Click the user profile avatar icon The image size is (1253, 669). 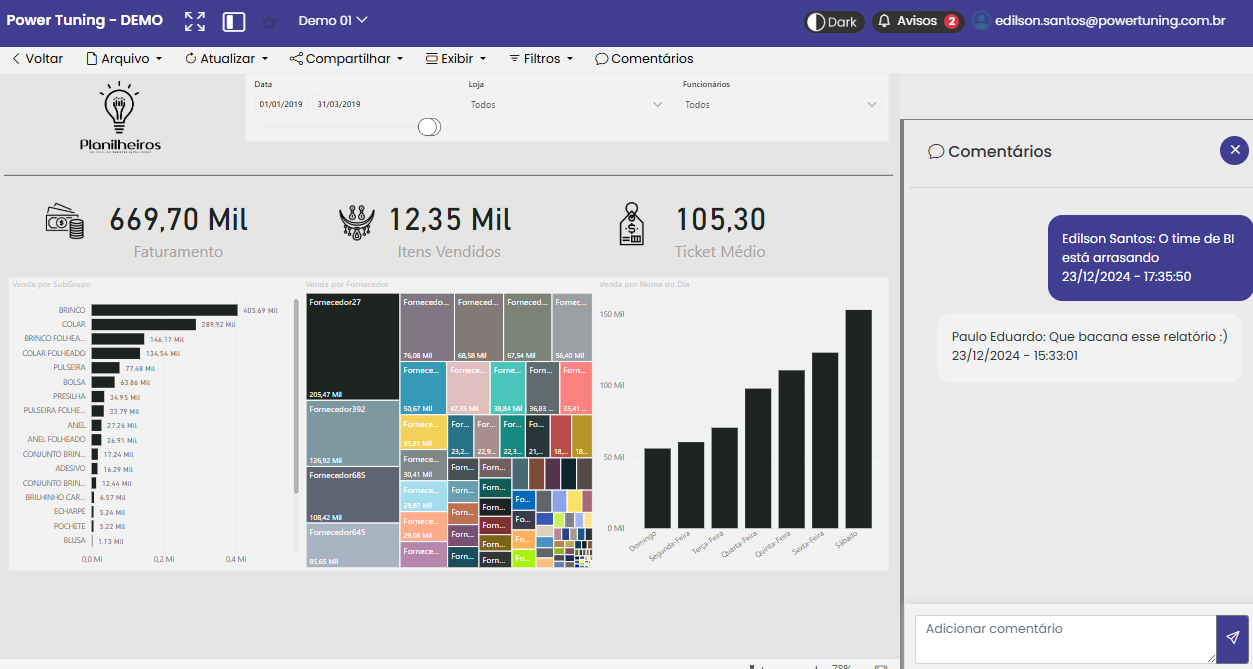point(981,21)
